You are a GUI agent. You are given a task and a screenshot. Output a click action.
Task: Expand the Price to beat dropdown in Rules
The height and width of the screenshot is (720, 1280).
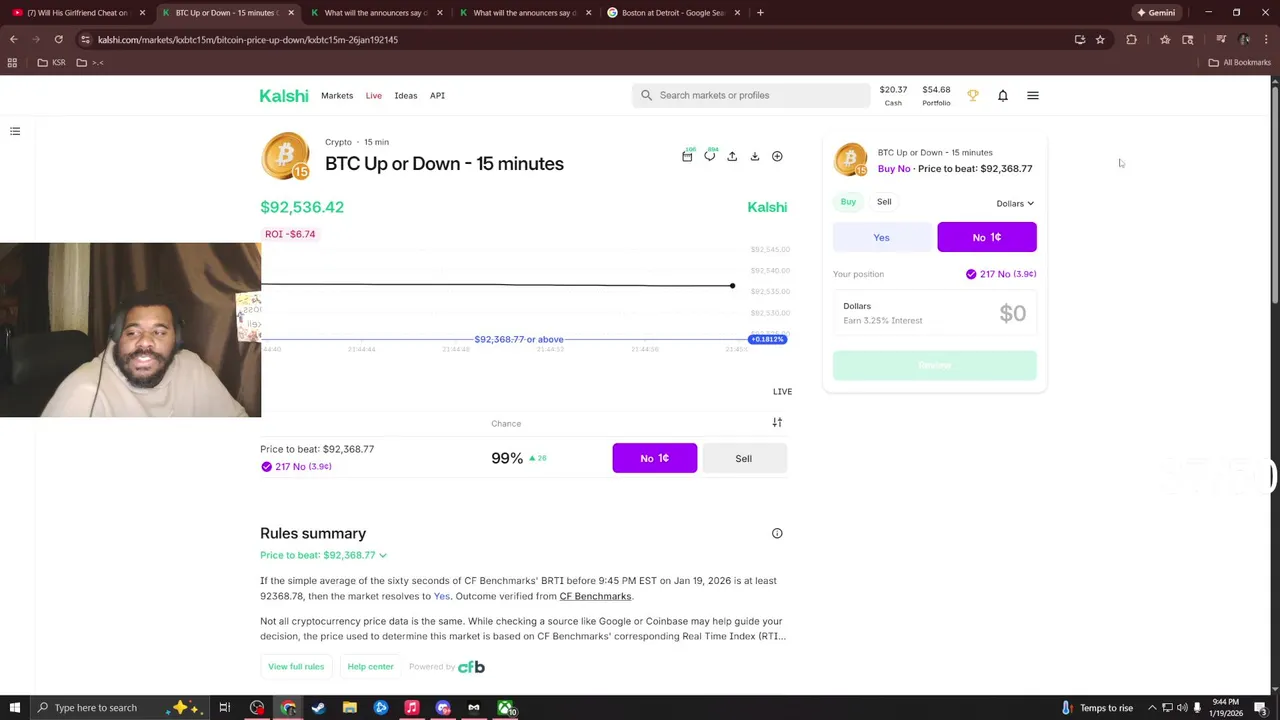(323, 555)
